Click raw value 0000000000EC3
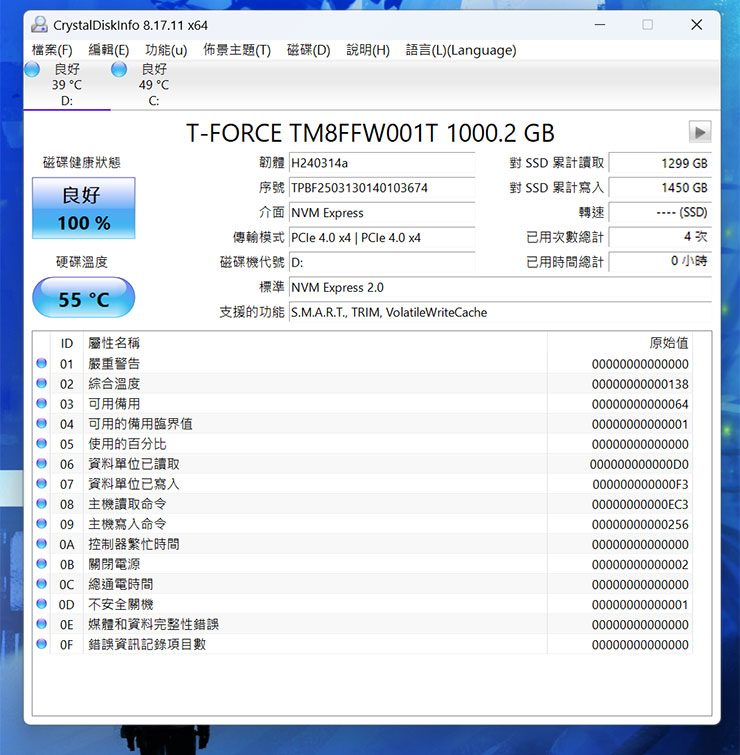The width and height of the screenshot is (740, 755). point(640,505)
